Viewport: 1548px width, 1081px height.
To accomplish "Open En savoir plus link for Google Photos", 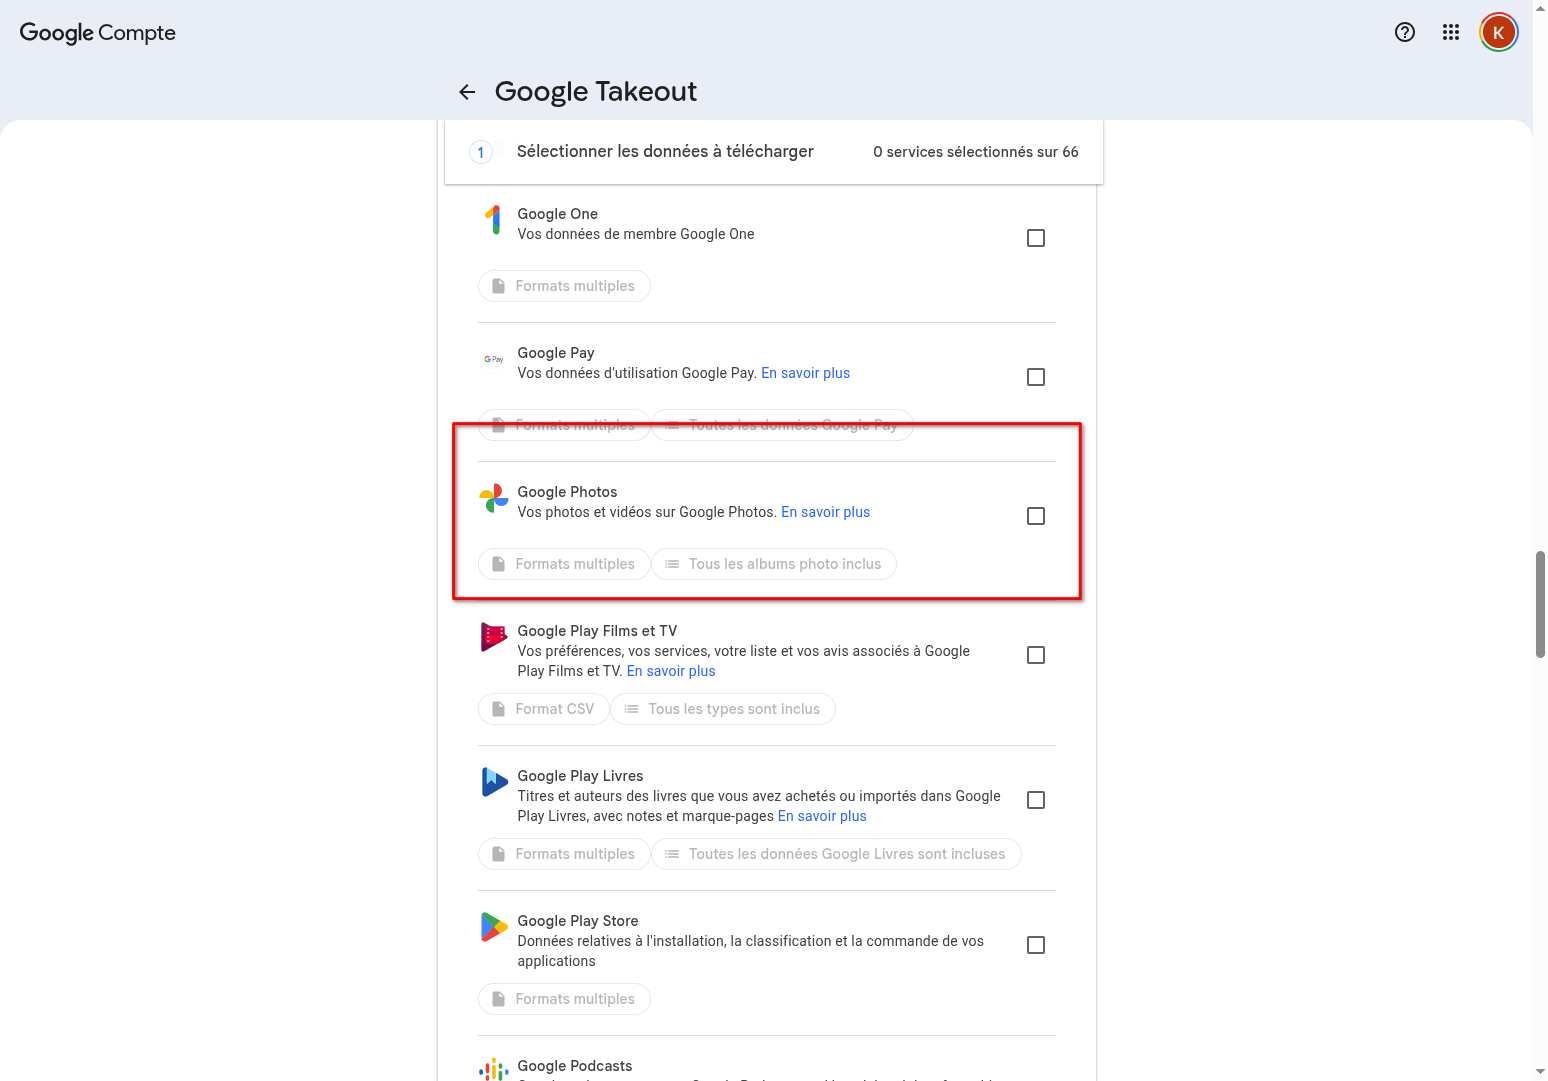I will pyautogui.click(x=825, y=512).
